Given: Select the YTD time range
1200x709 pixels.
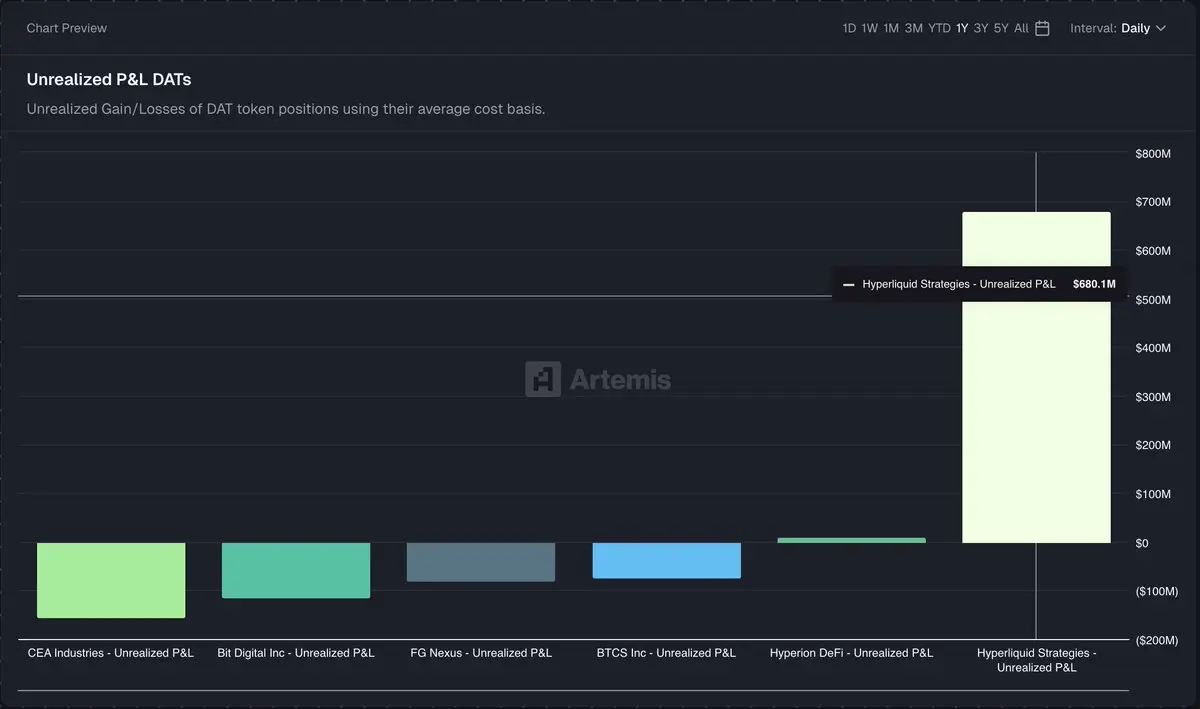Looking at the screenshot, I should pyautogui.click(x=939, y=28).
